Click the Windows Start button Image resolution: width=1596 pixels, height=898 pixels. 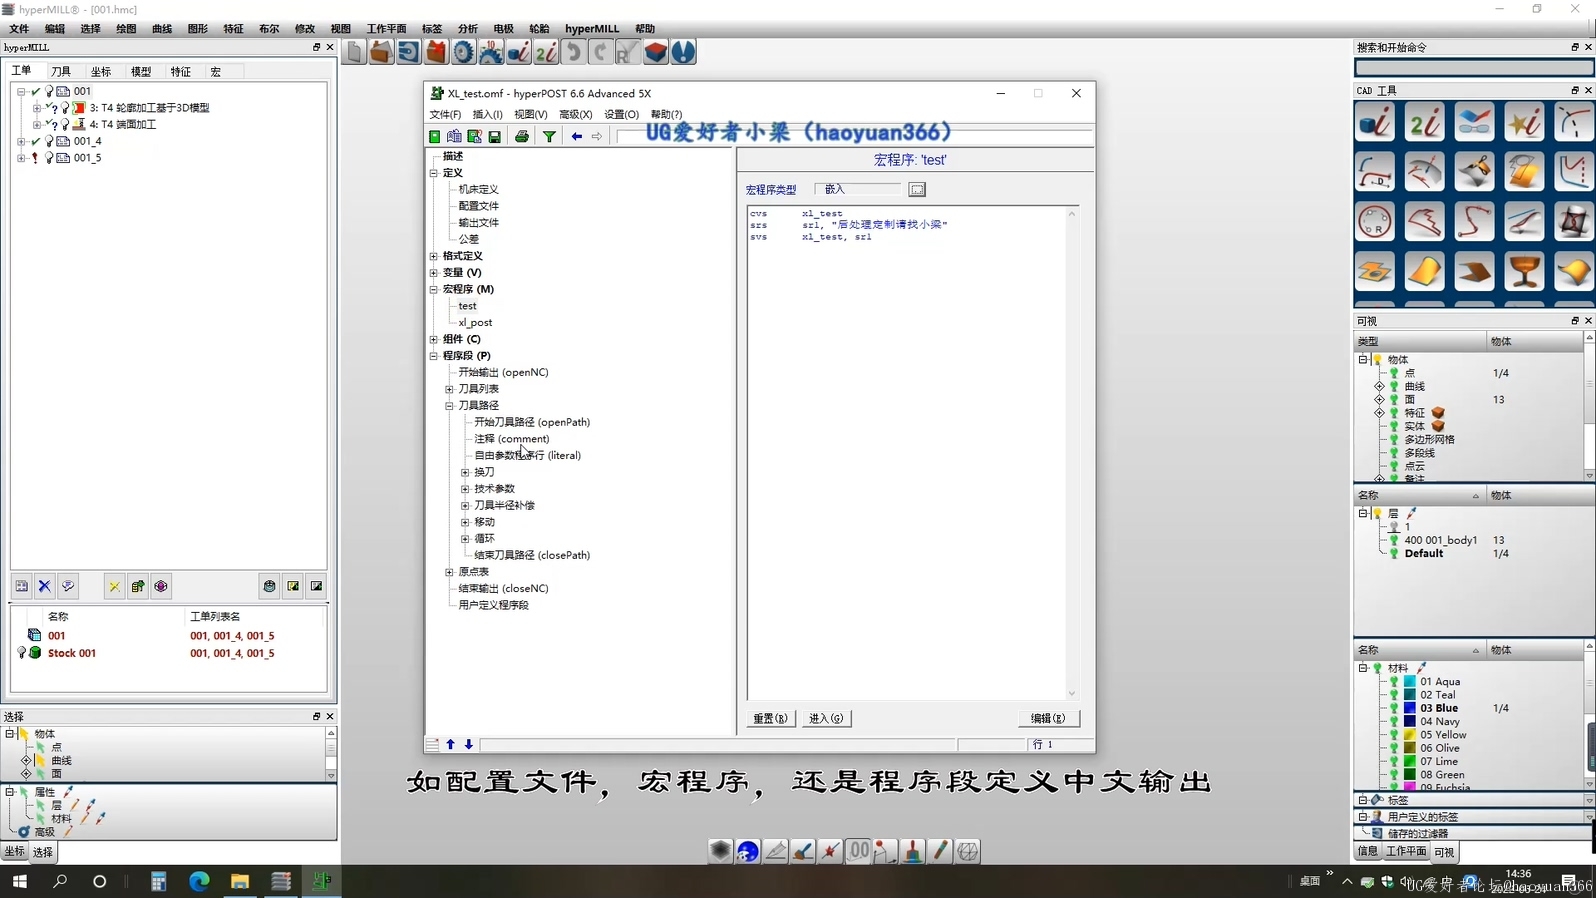[19, 881]
